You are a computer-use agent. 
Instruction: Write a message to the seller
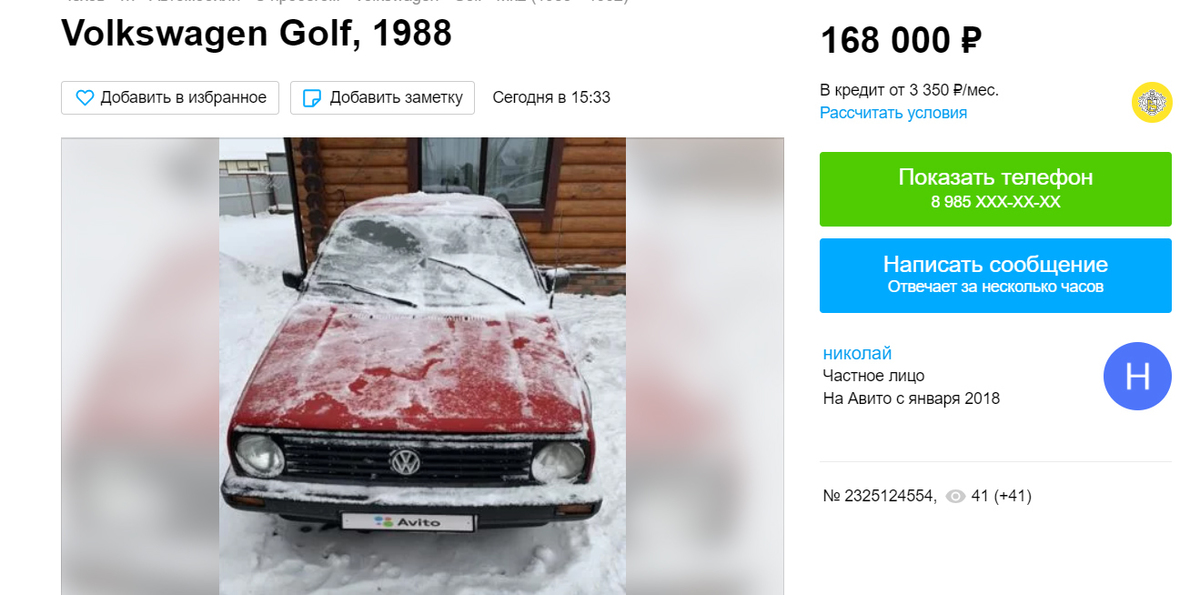[995, 275]
